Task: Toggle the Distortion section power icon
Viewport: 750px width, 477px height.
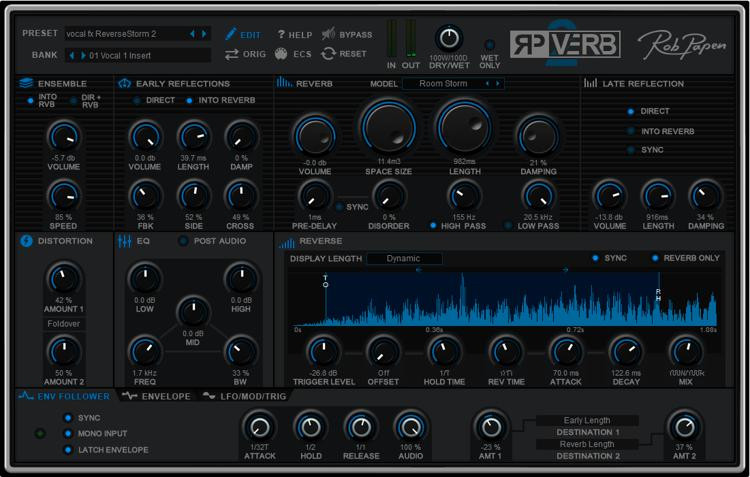Action: pos(26,241)
